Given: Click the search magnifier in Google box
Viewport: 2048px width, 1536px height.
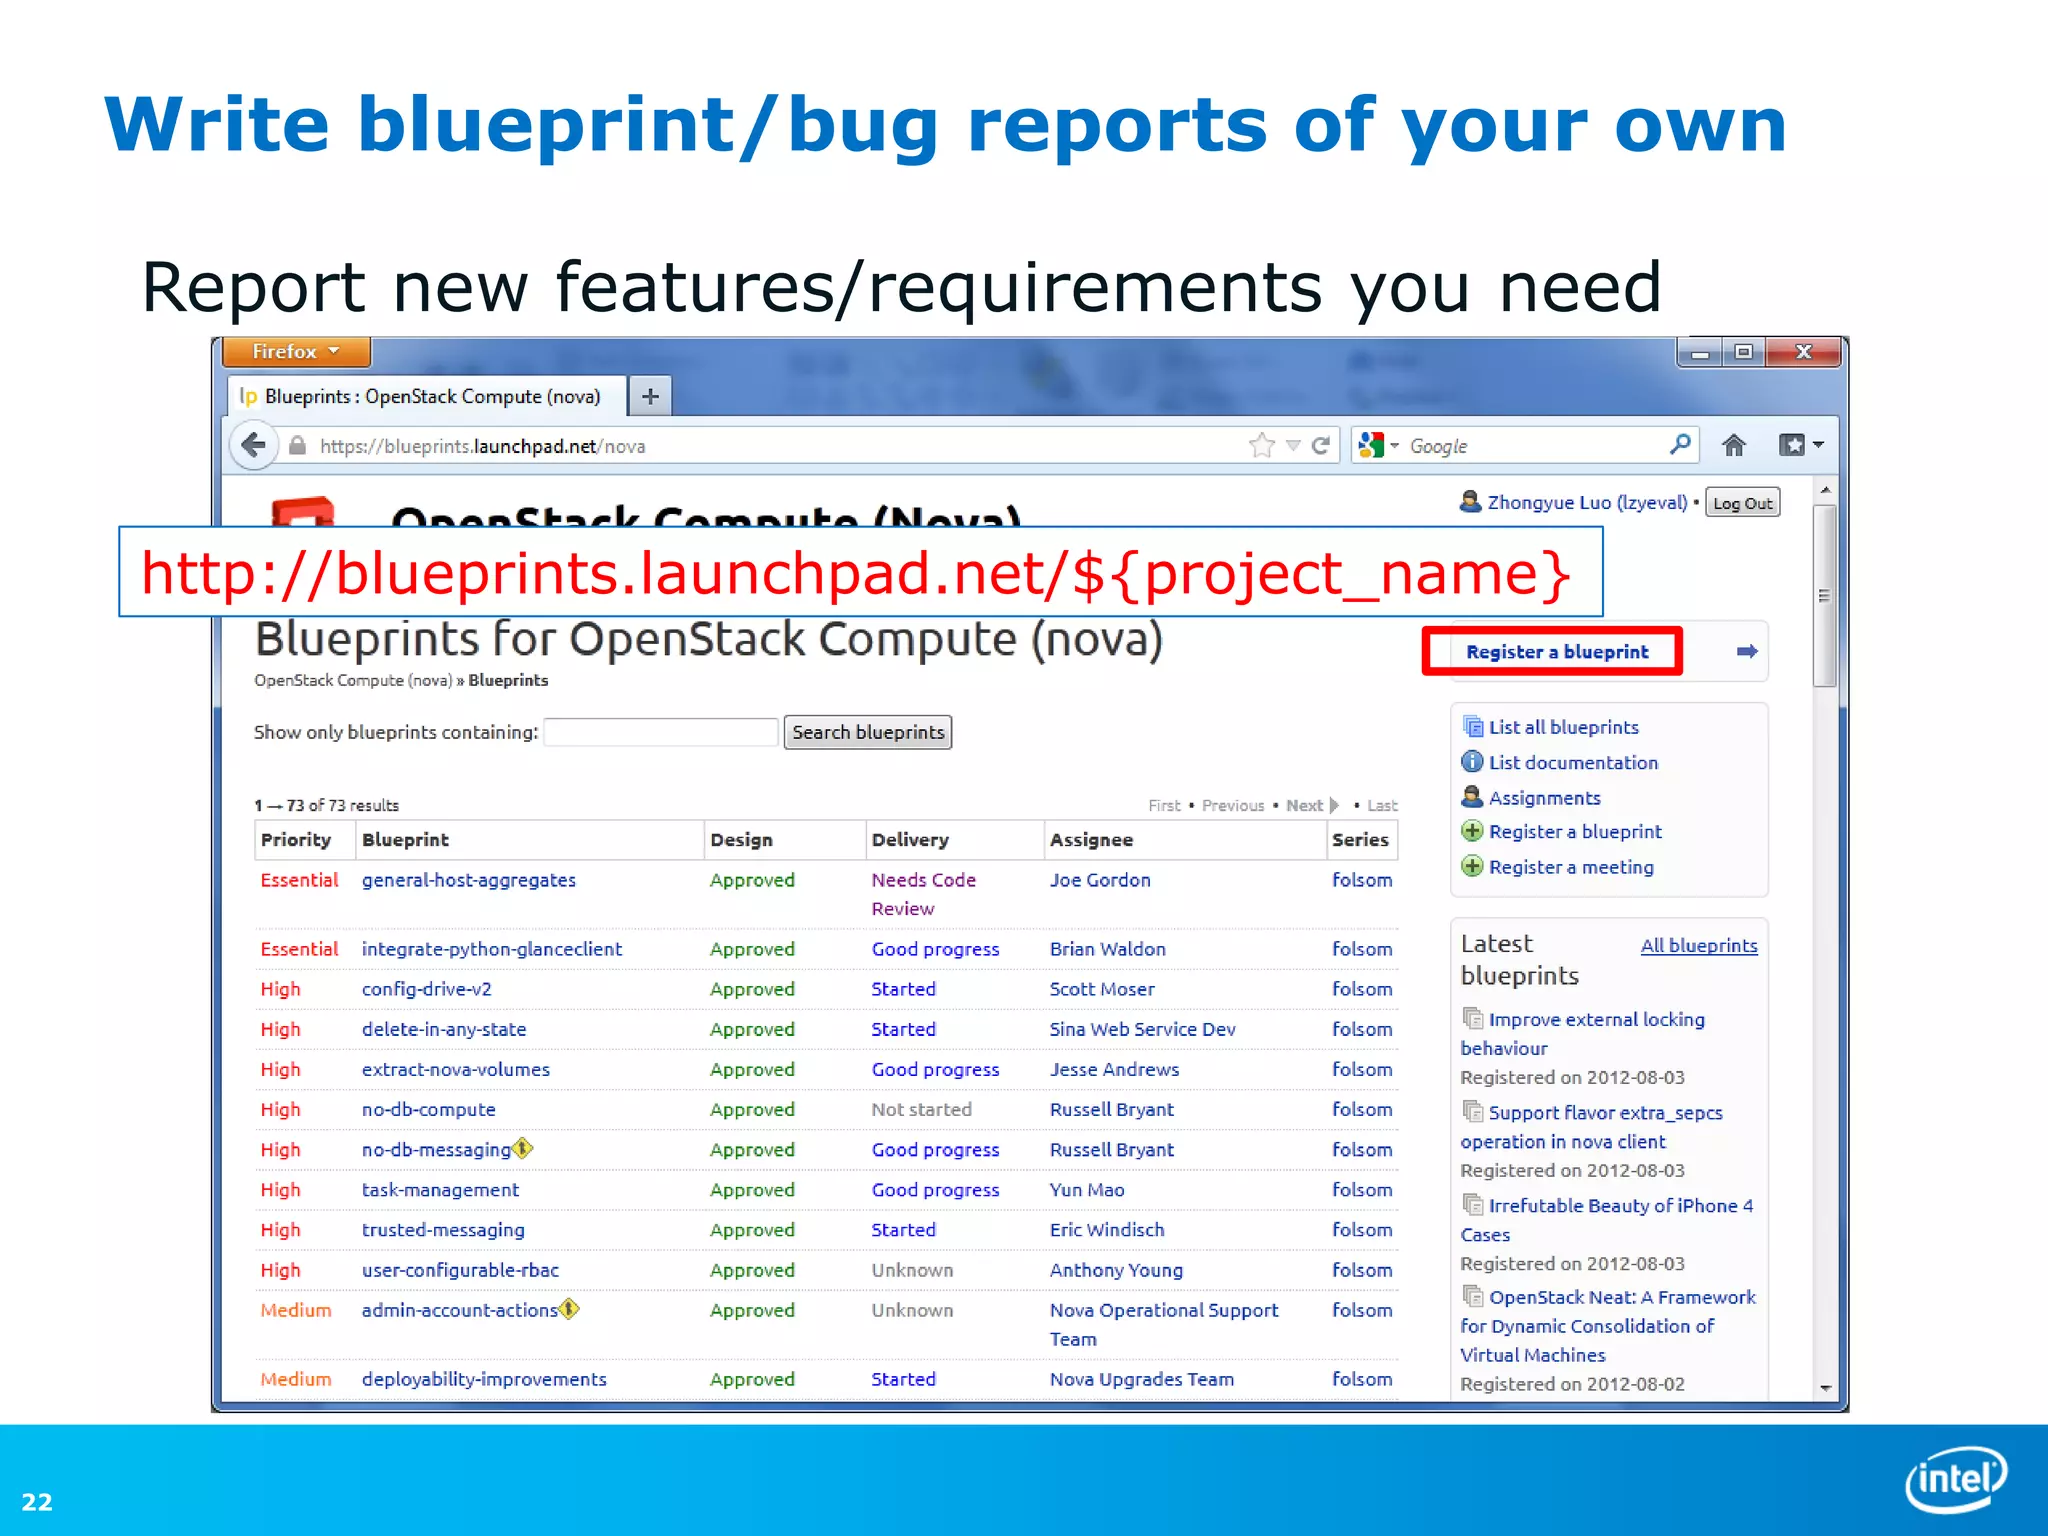Looking at the screenshot, I should pyautogui.click(x=1680, y=444).
